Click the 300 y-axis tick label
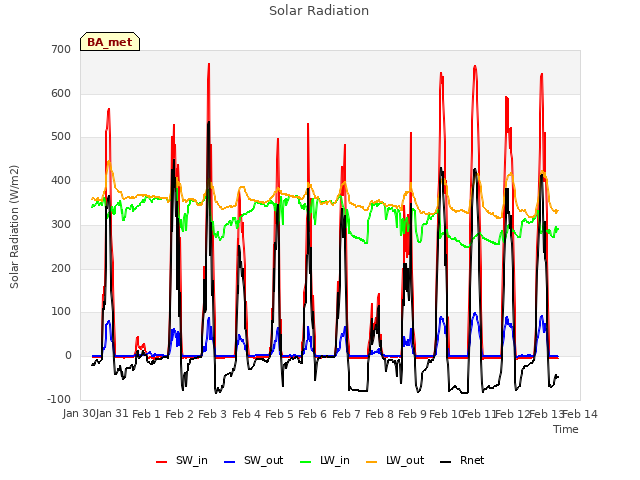Viewport: 640px width, 480px height. pos(61,224)
